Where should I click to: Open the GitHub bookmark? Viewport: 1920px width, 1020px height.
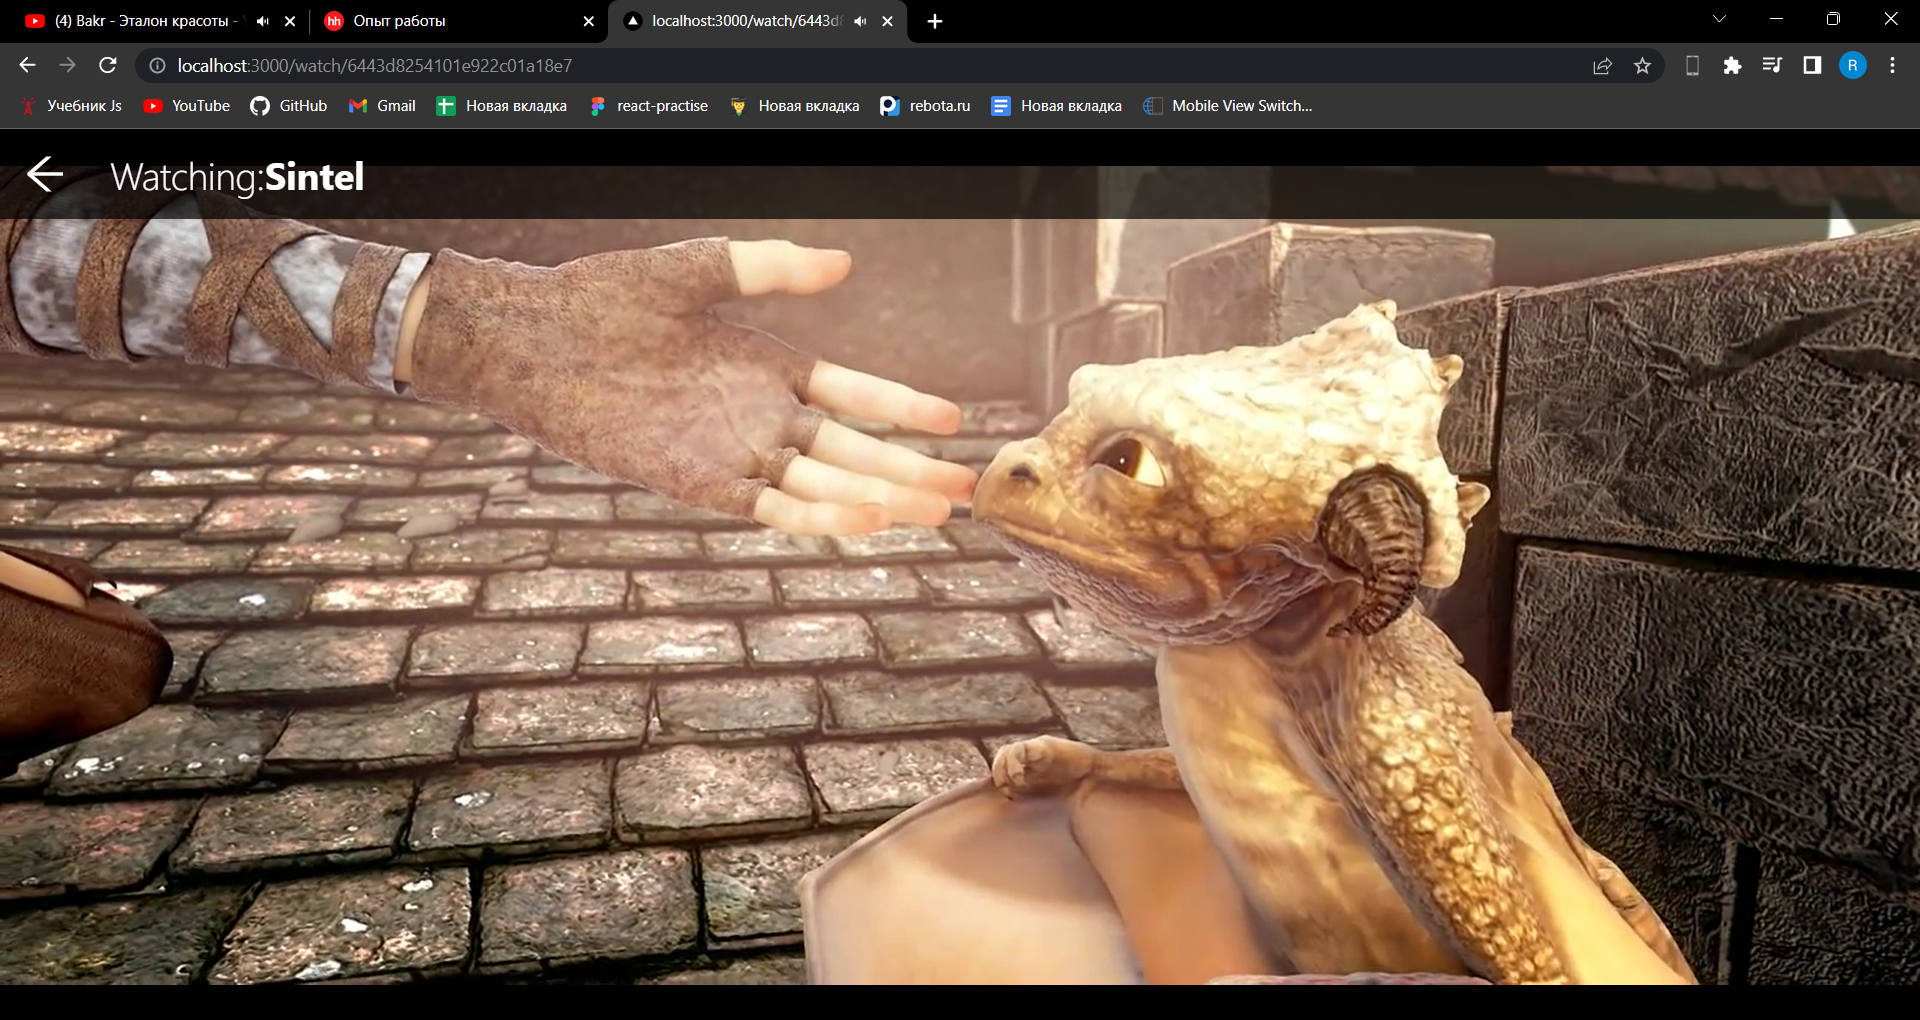[289, 106]
